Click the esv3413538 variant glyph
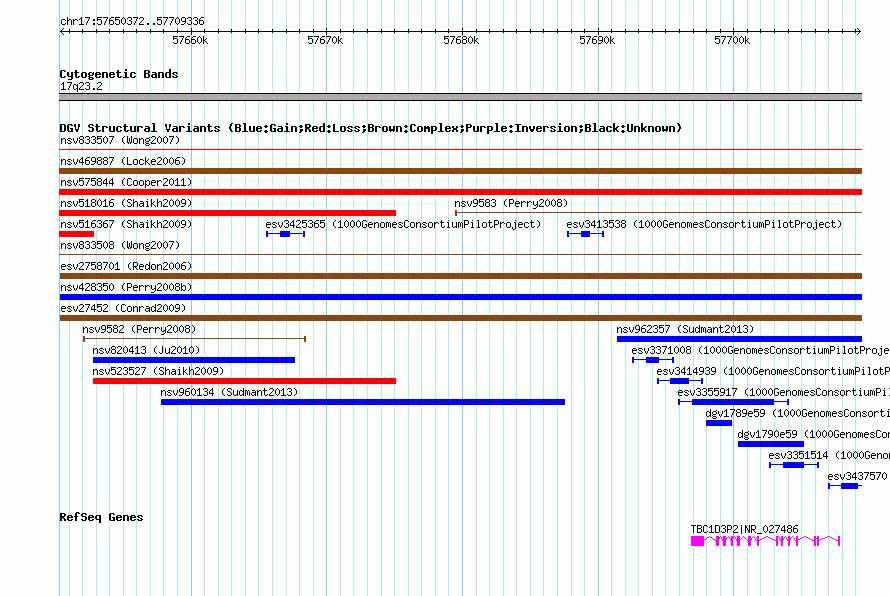Image resolution: width=890 pixels, height=596 pixels. (585, 234)
